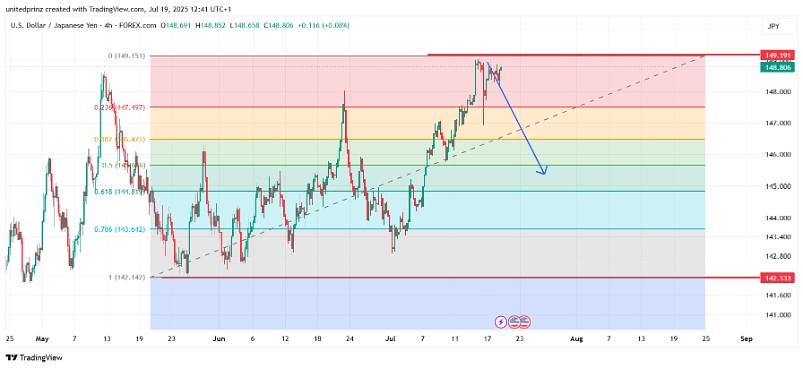The height and width of the screenshot is (368, 803).
Task: Click the May label on time axis
Action: click(43, 338)
